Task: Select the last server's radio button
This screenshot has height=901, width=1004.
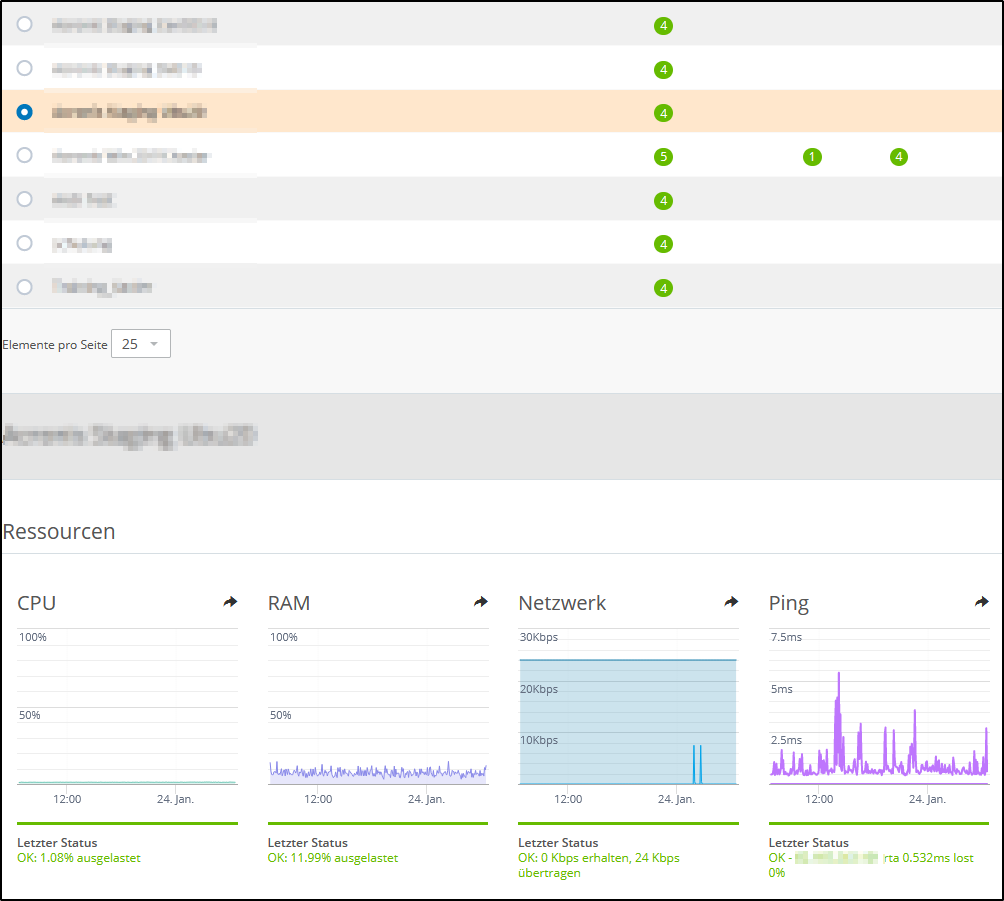Action: coord(23,287)
